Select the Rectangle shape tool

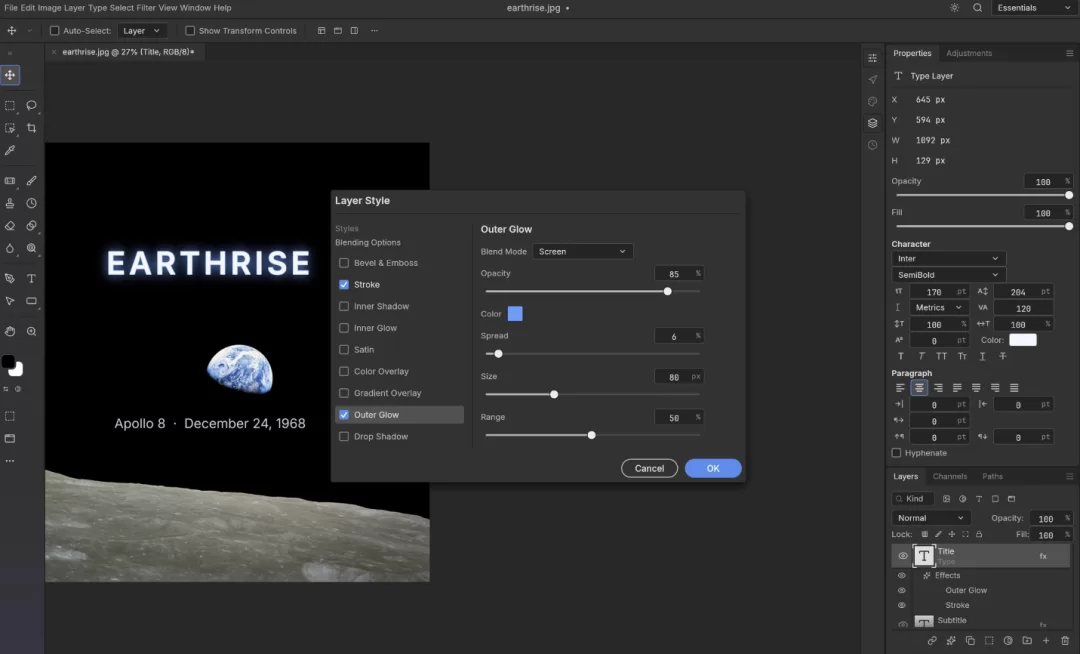32,301
